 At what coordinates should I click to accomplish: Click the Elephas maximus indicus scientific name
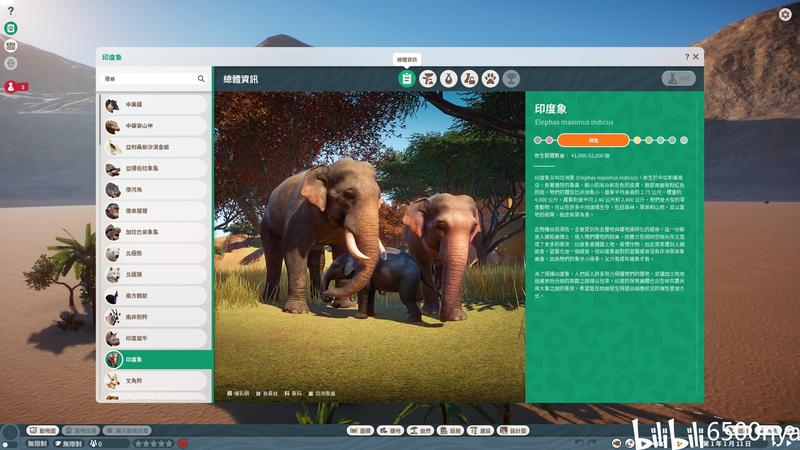point(574,122)
